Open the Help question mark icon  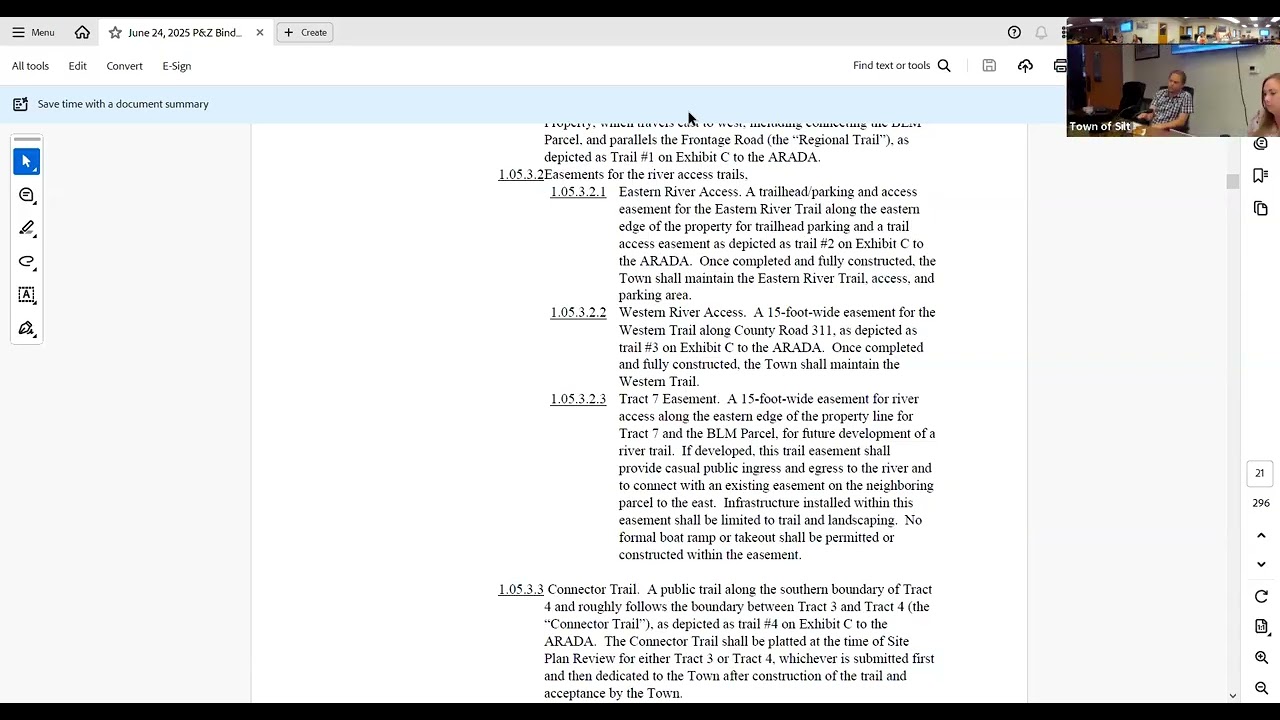point(1014,32)
